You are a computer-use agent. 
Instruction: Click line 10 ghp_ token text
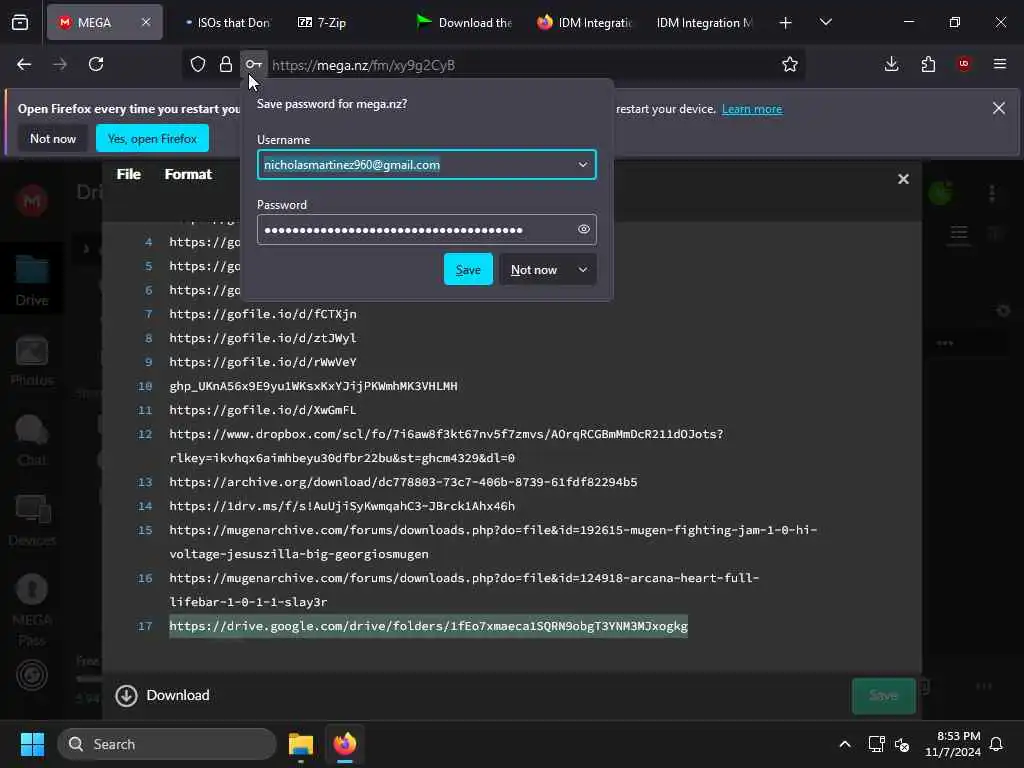[313, 386]
